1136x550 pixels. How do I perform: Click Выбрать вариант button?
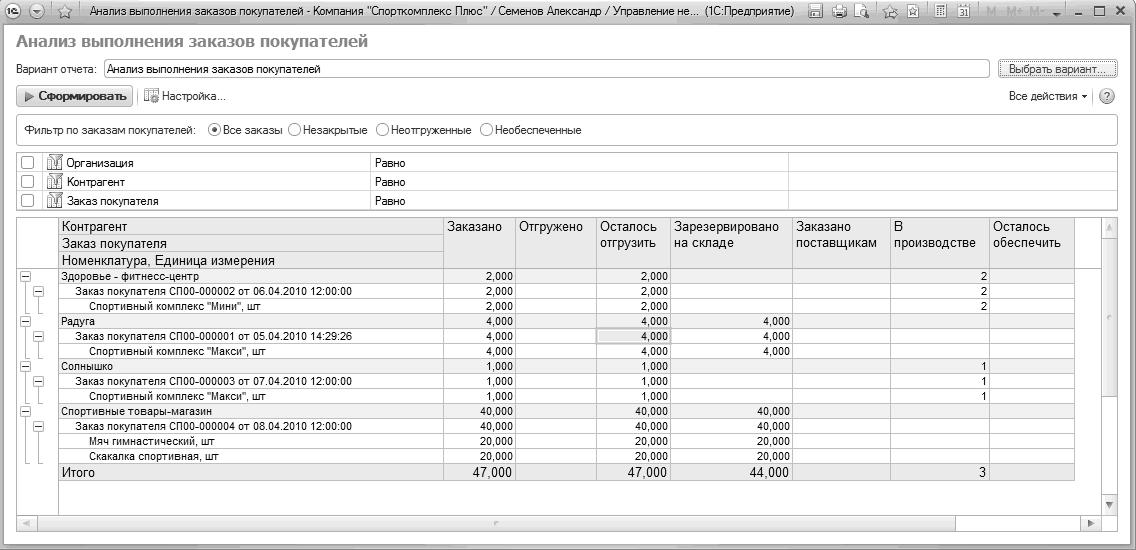click(1057, 69)
